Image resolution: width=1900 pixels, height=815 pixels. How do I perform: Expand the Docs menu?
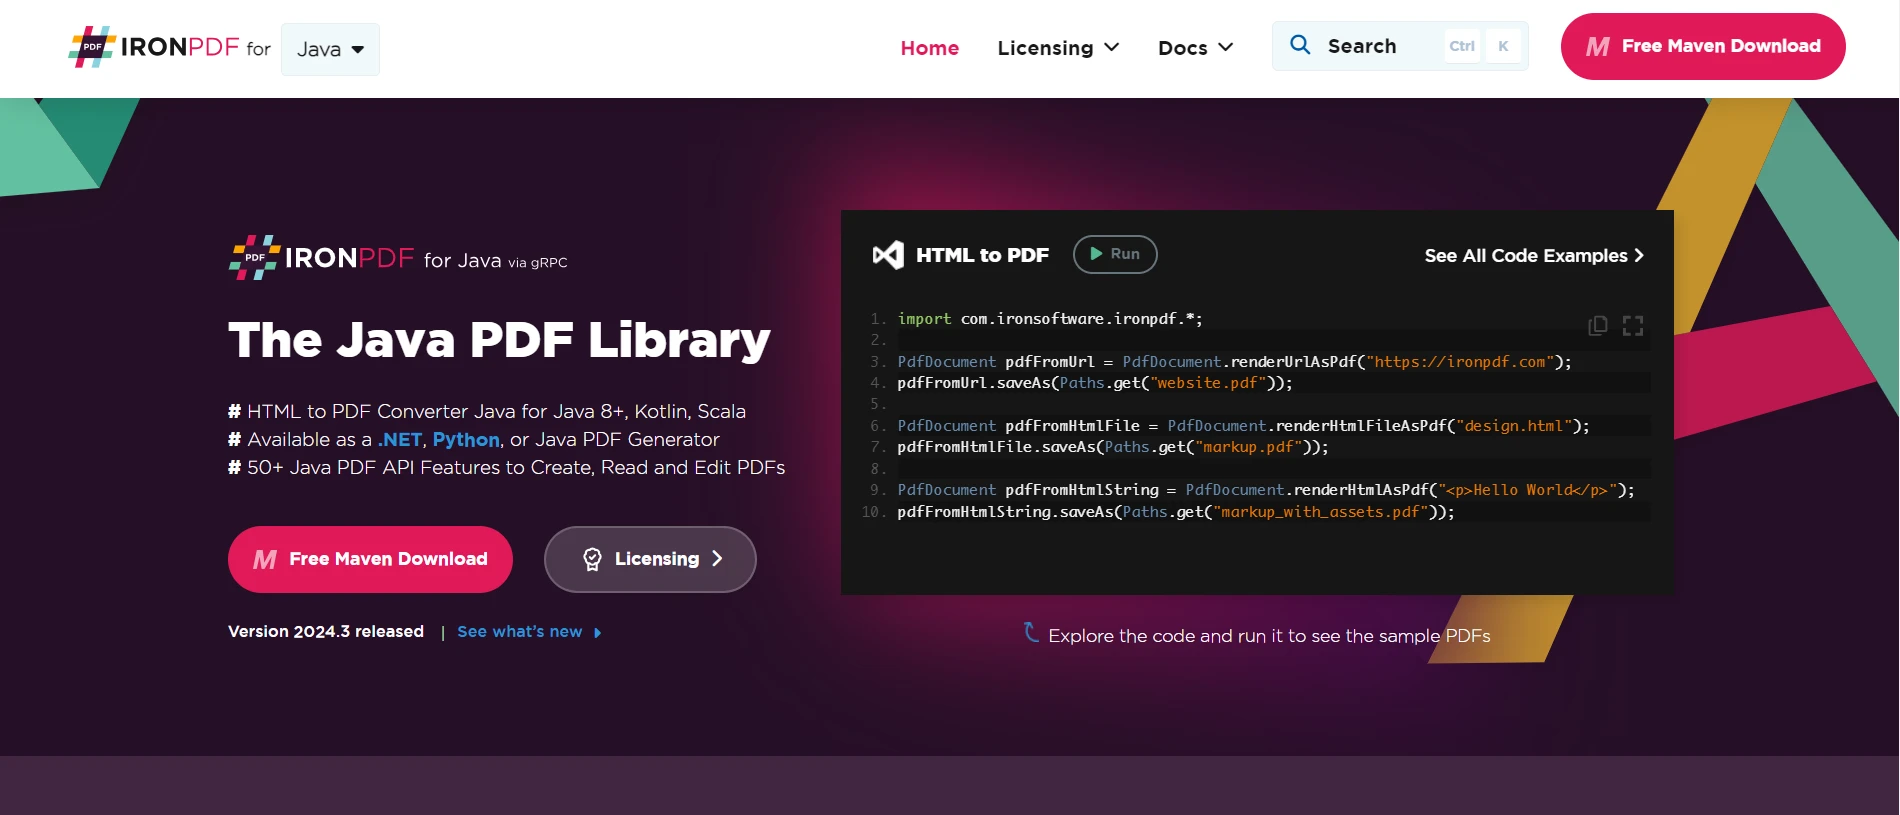pos(1196,48)
